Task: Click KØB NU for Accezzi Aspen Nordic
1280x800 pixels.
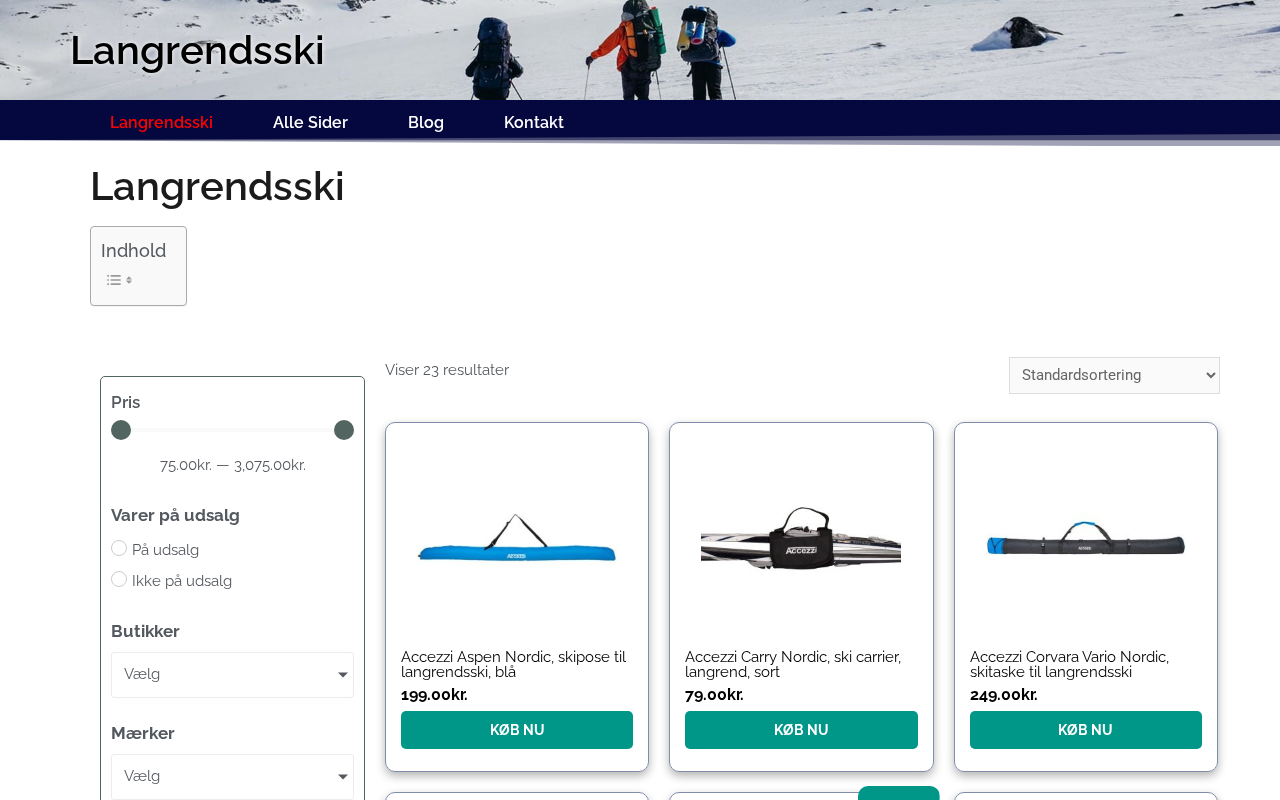Action: point(517,730)
